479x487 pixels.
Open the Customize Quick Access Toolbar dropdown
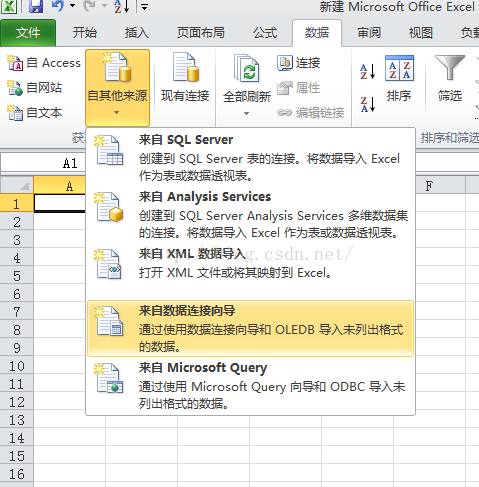(x=144, y=6)
